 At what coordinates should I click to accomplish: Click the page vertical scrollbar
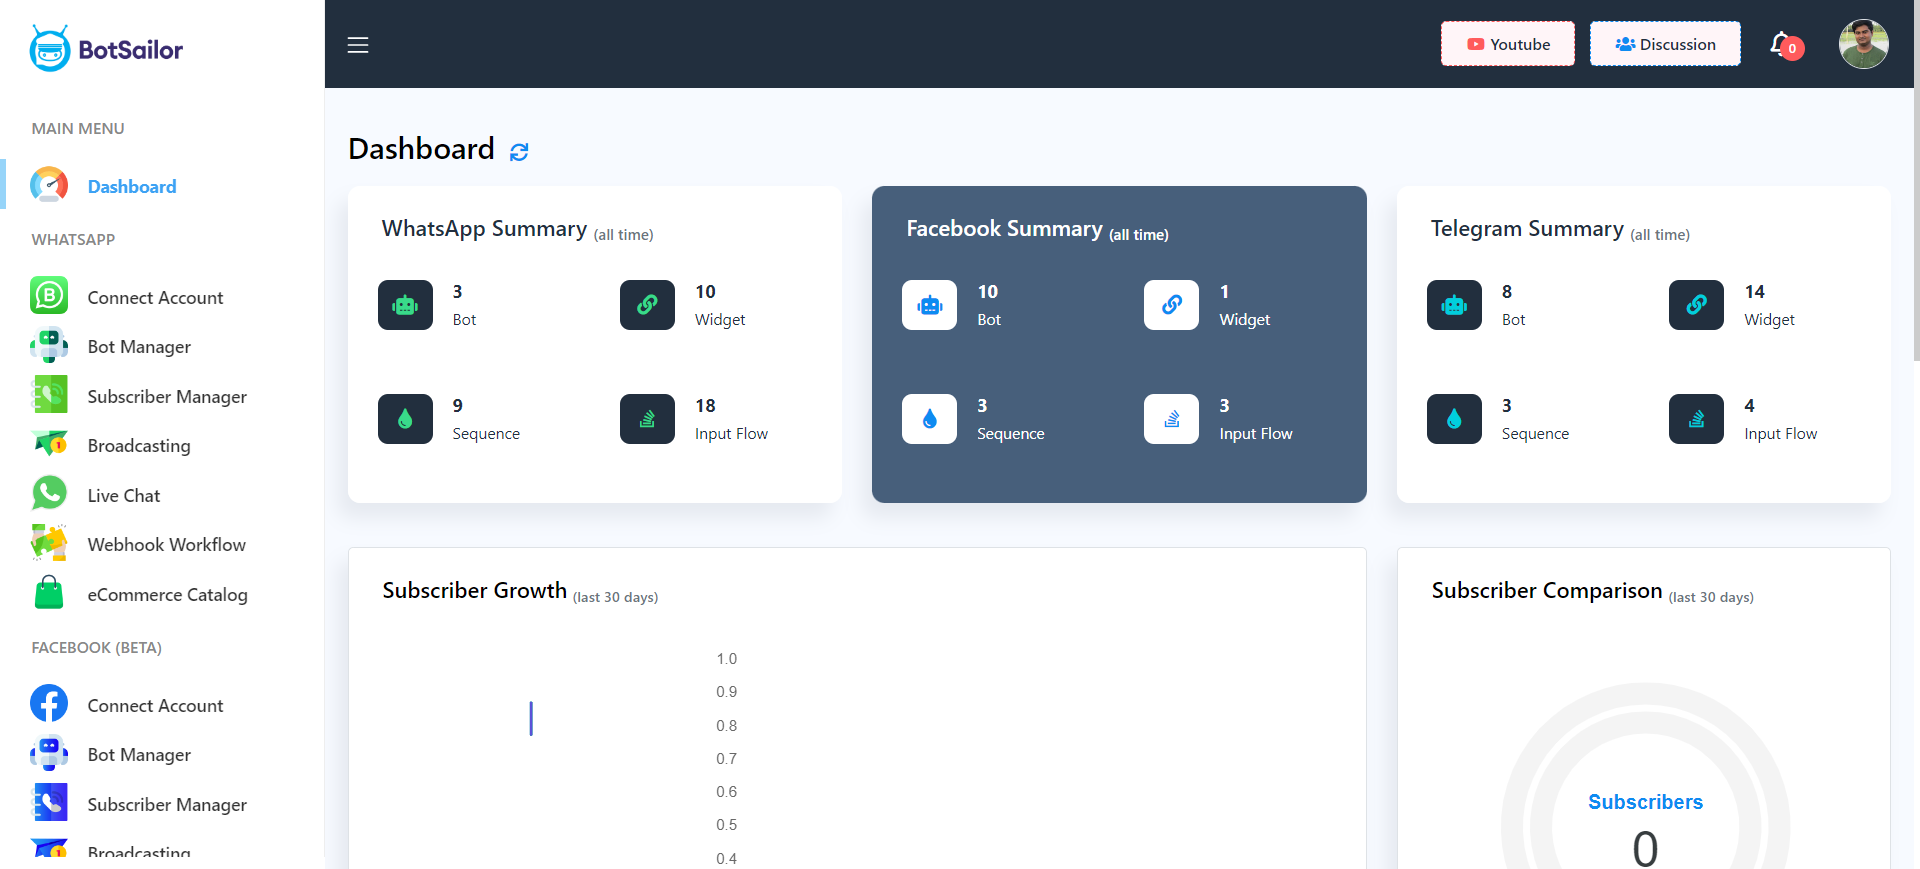pyautogui.click(x=1916, y=180)
